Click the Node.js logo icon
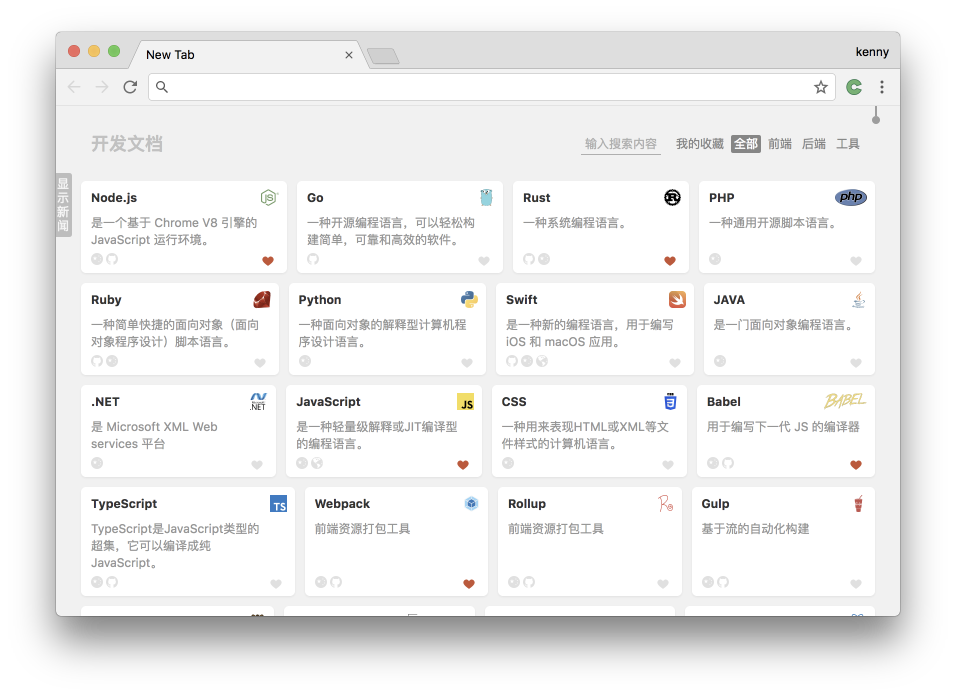The height and width of the screenshot is (696, 956). (269, 197)
